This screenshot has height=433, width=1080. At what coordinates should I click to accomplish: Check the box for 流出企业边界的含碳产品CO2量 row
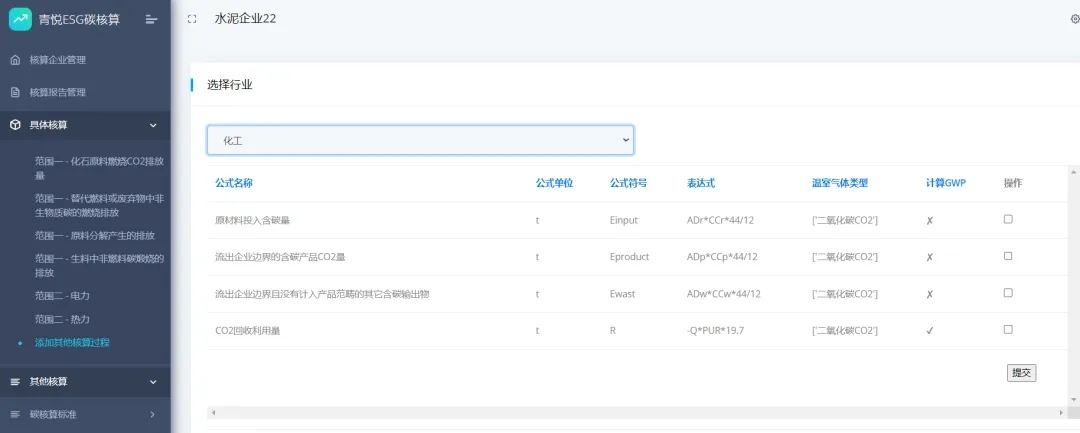1008,256
